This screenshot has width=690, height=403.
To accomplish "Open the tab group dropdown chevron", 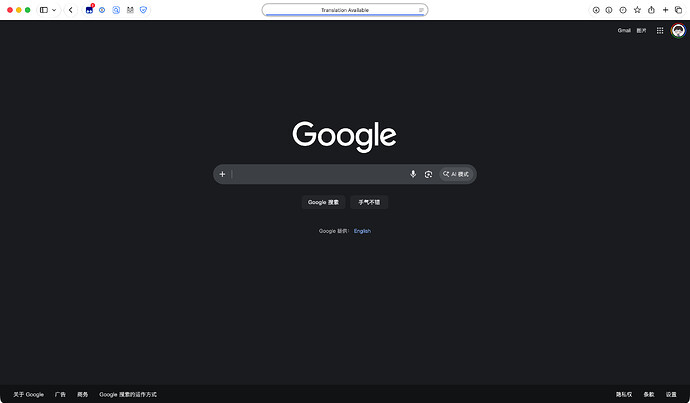I will coord(54,10).
